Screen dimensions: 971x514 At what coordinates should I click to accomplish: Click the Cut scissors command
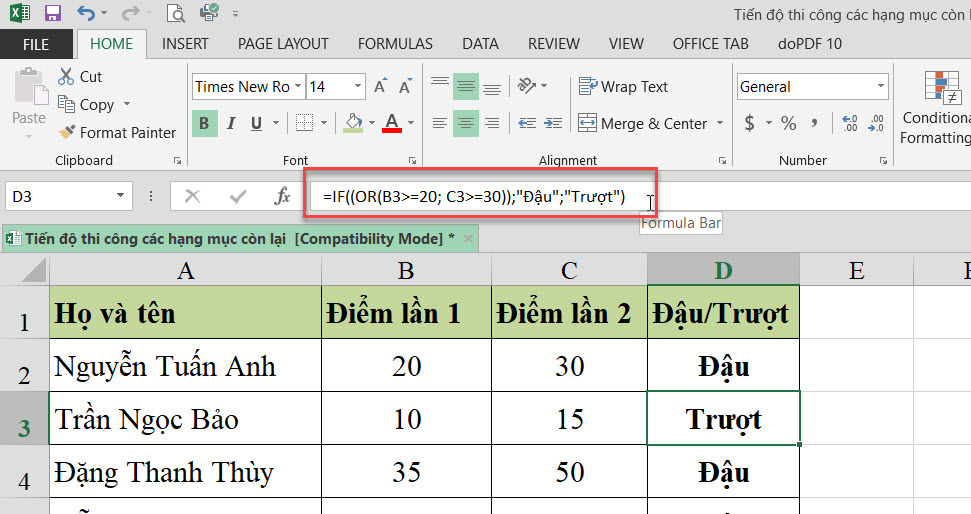tap(79, 77)
